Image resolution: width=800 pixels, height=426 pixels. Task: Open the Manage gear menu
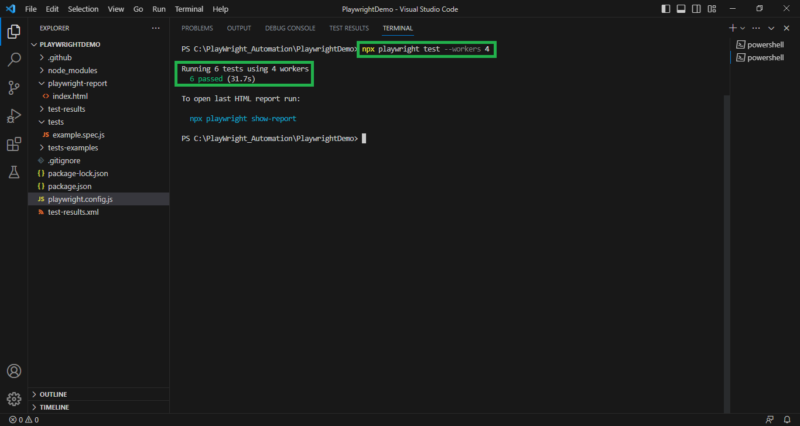14,398
